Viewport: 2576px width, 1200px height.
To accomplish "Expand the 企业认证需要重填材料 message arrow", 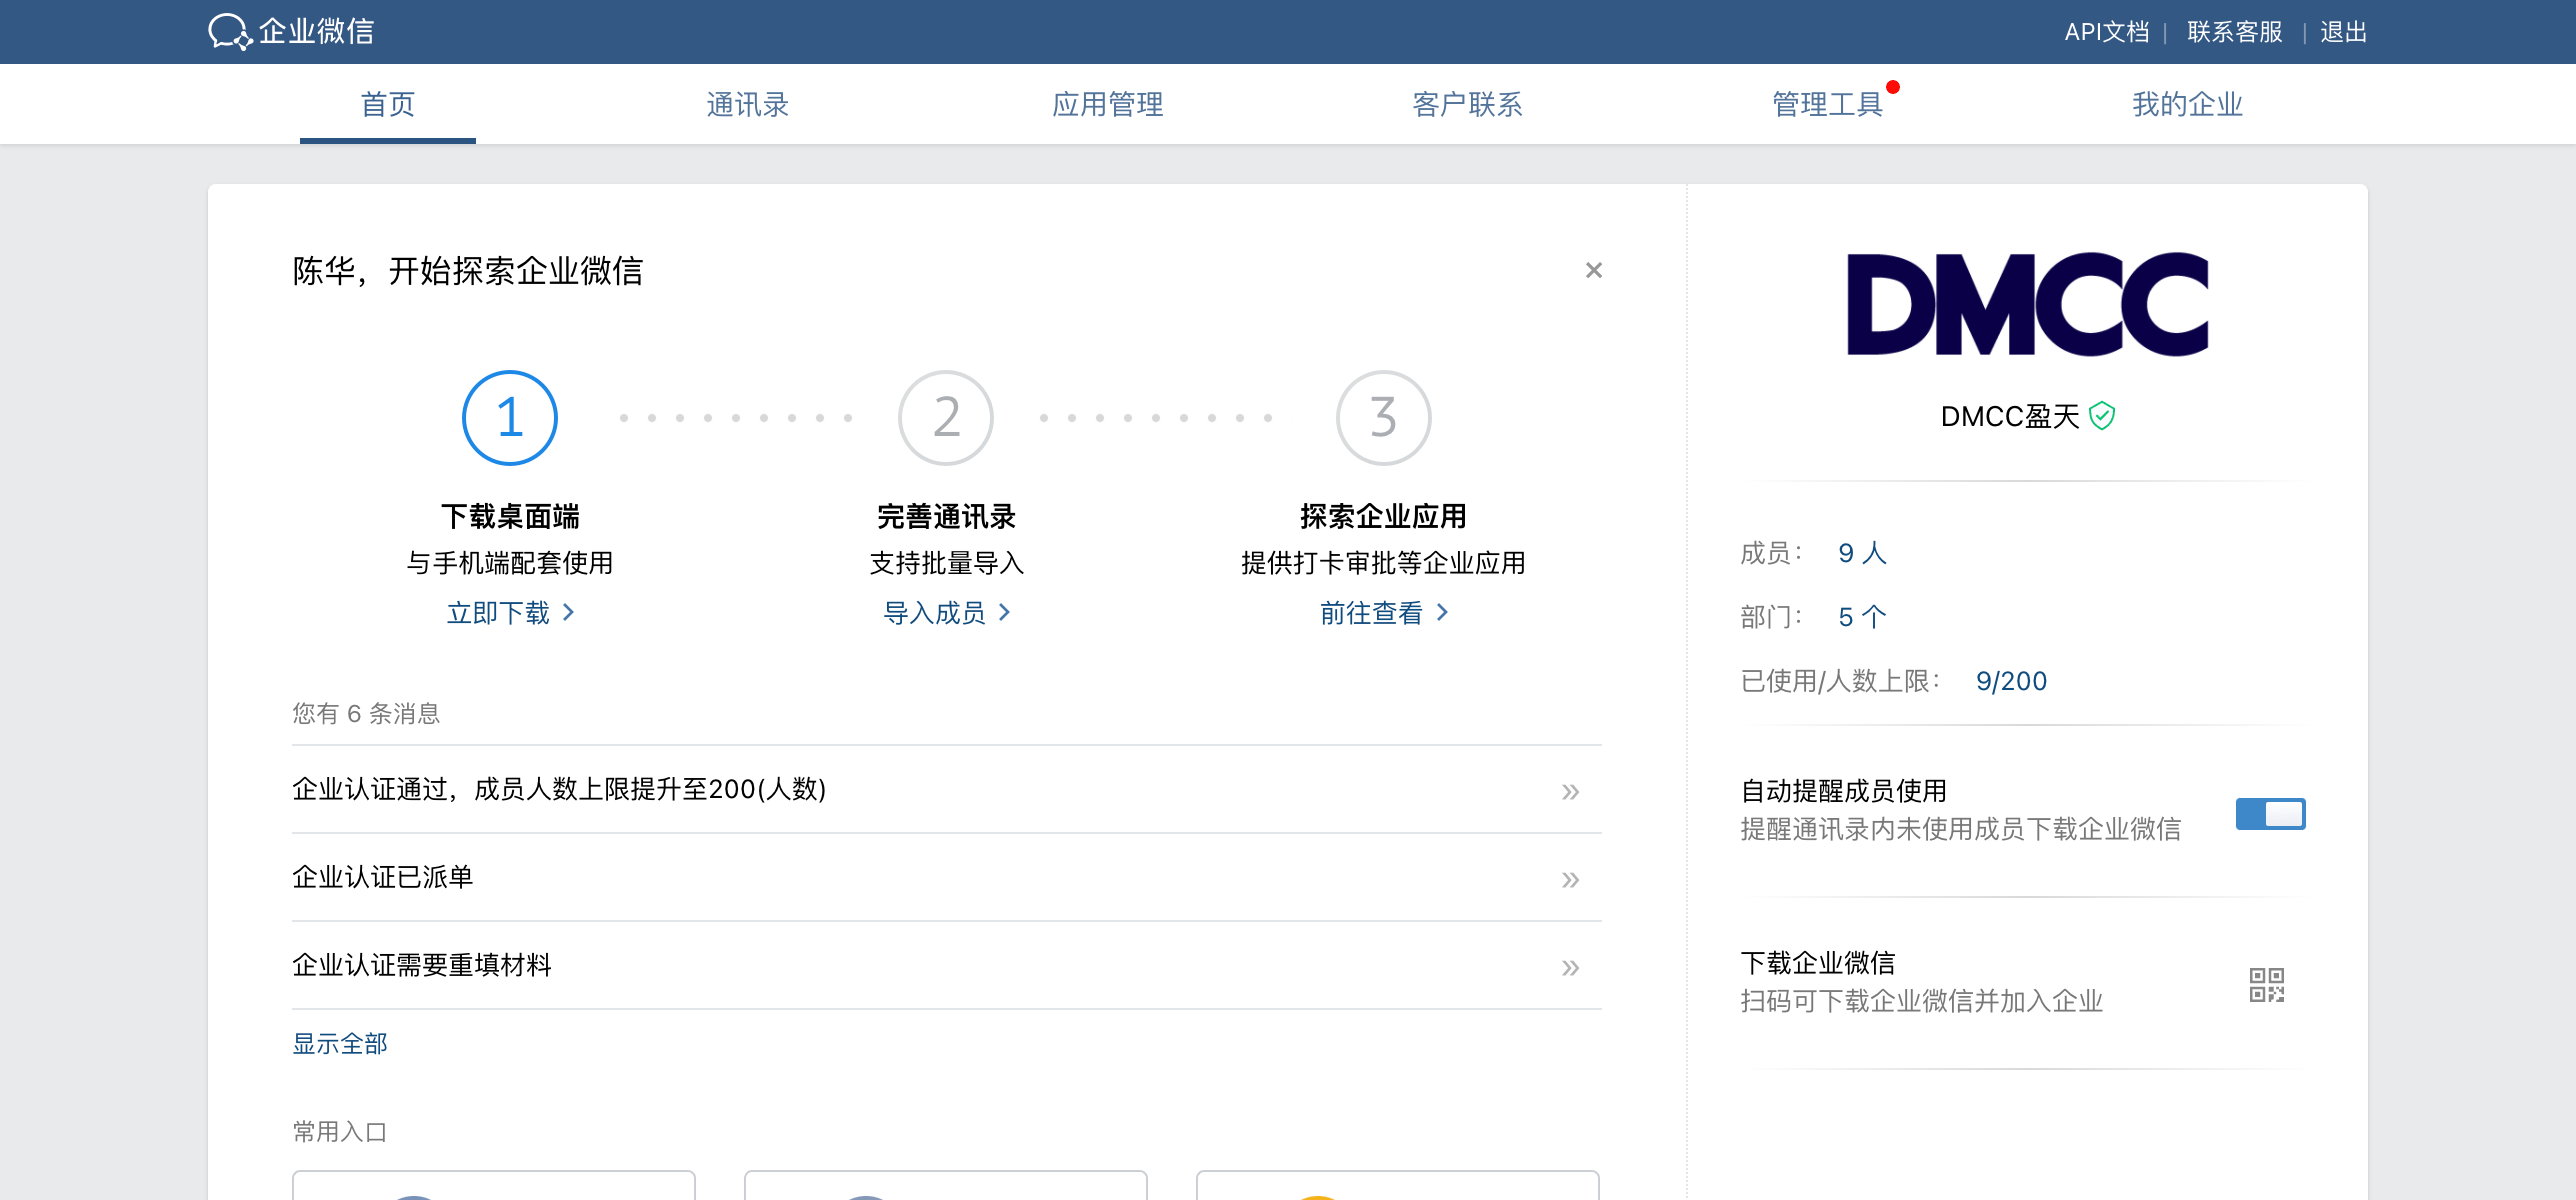I will (x=1570, y=968).
